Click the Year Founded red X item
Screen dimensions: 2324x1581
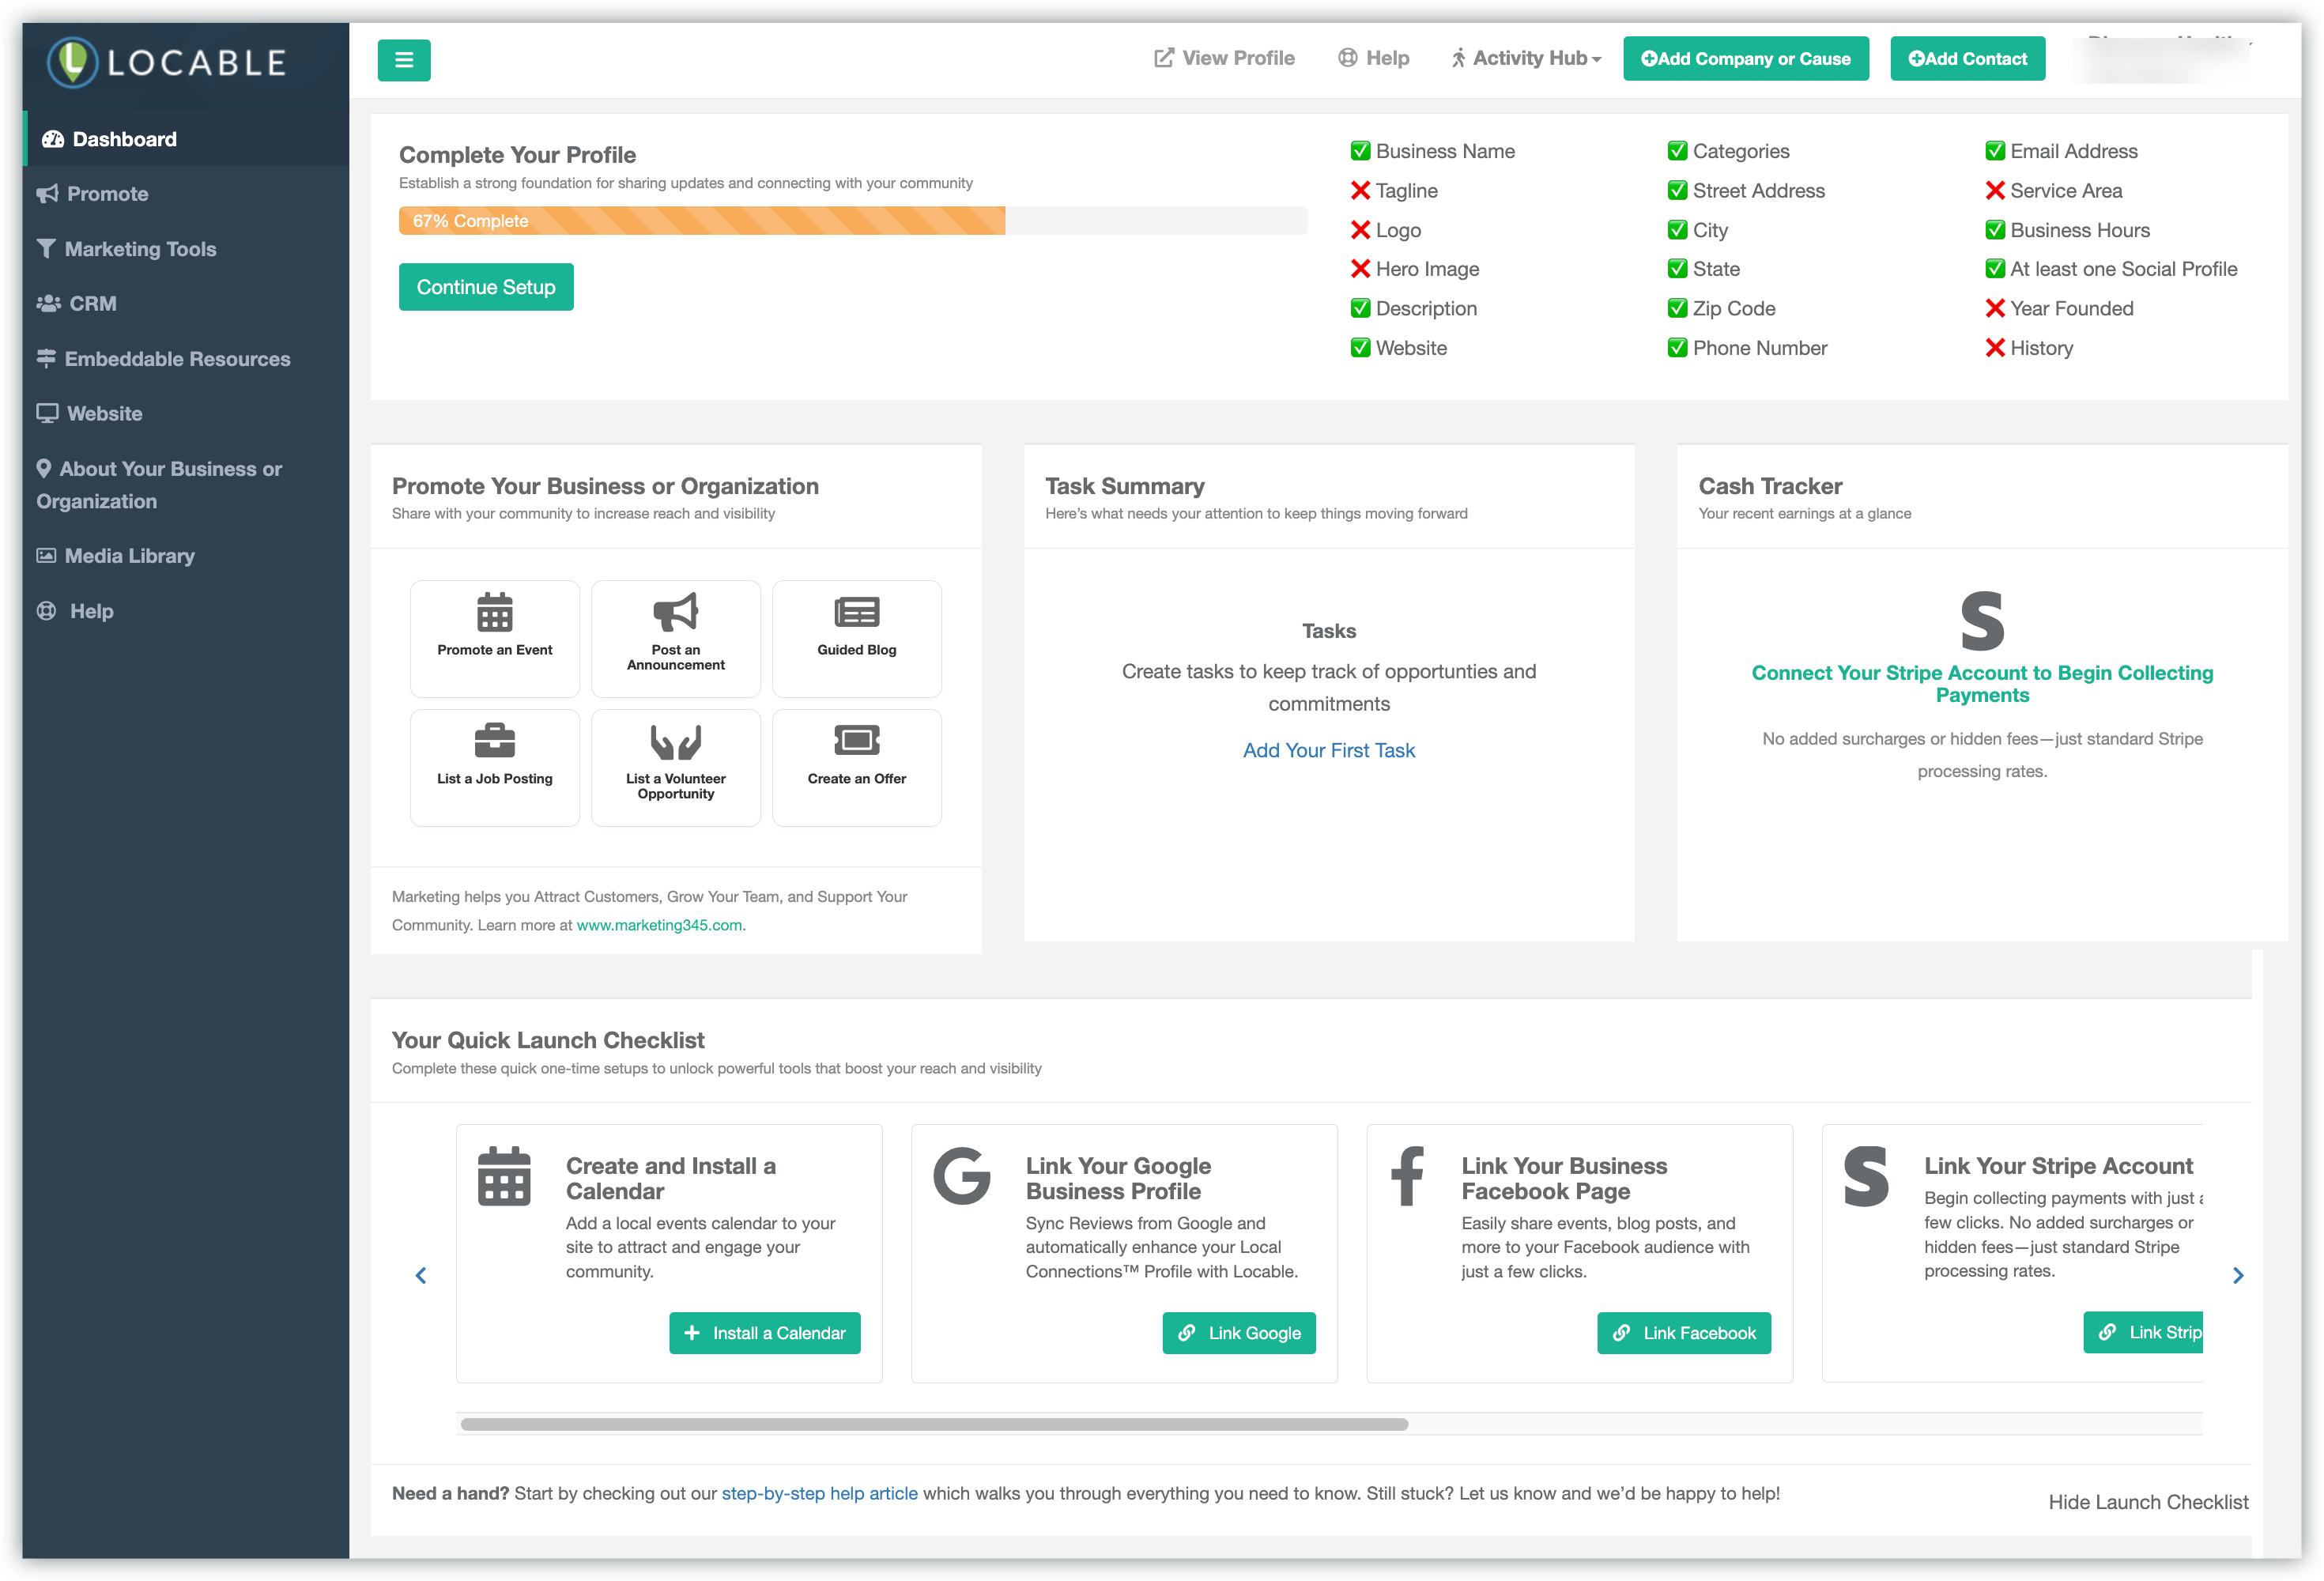[x=1994, y=309]
